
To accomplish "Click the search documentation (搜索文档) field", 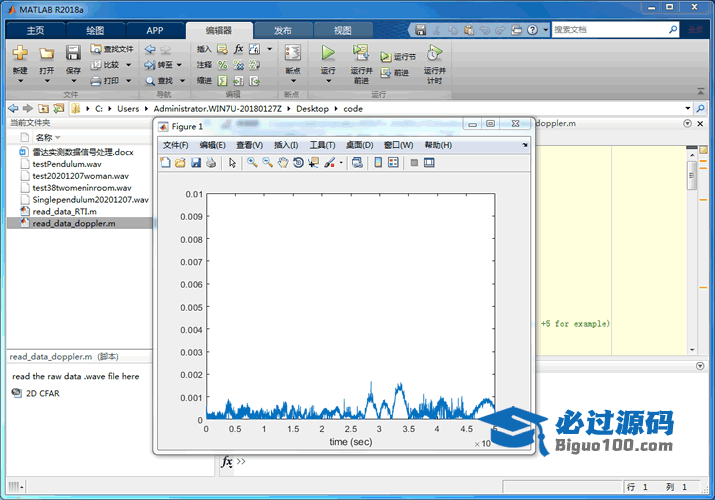I will point(608,30).
